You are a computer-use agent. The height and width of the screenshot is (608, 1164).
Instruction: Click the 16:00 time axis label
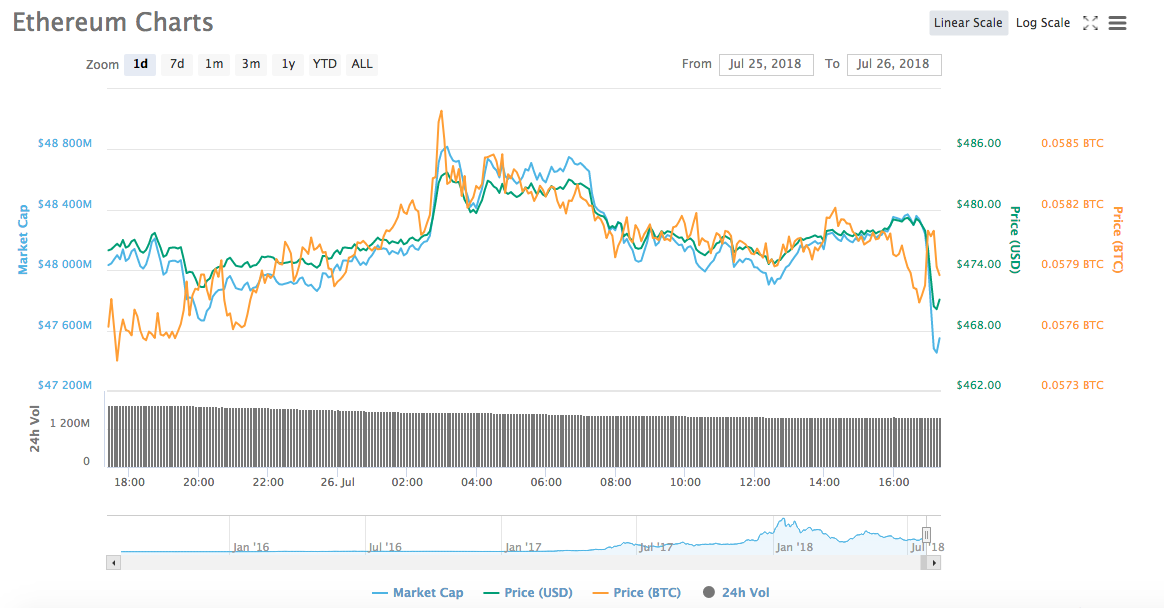tap(894, 483)
